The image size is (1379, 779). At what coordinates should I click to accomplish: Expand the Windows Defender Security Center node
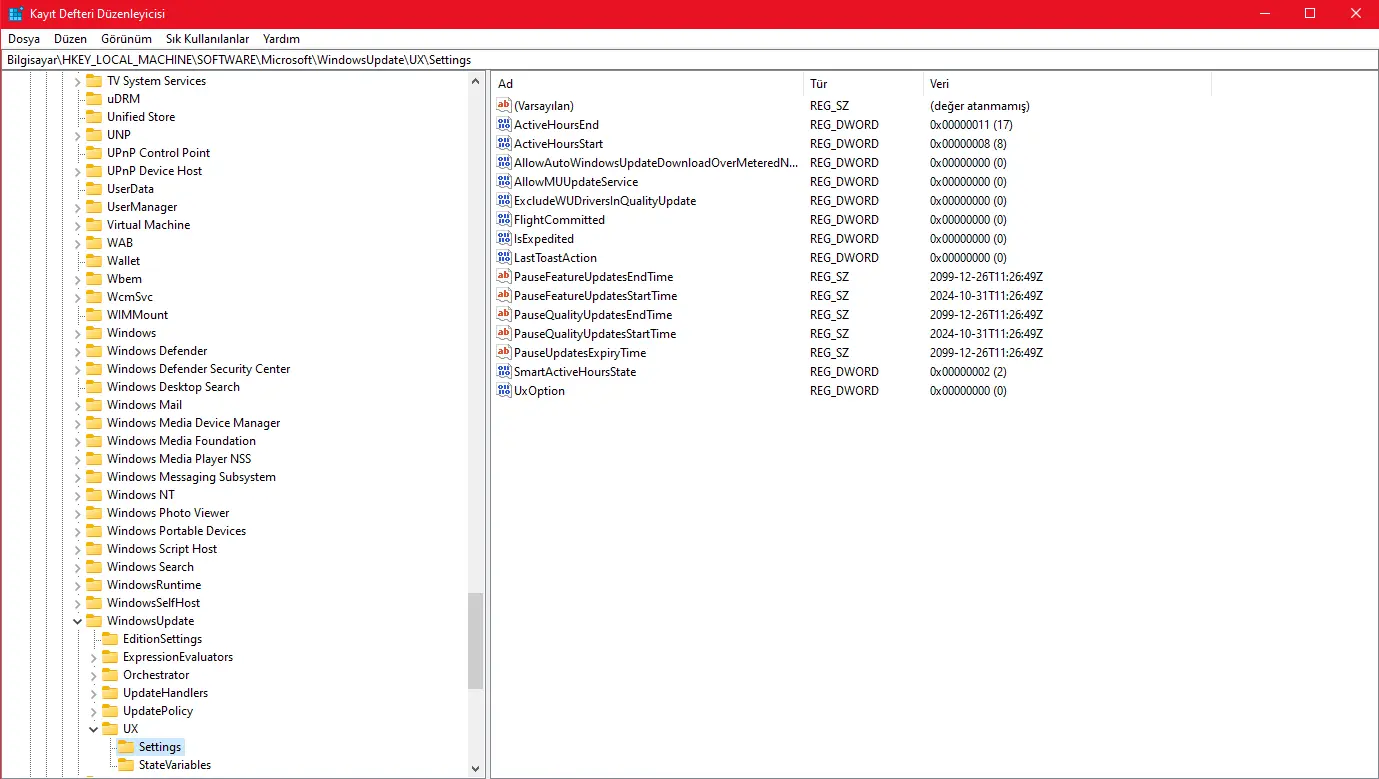pyautogui.click(x=78, y=369)
